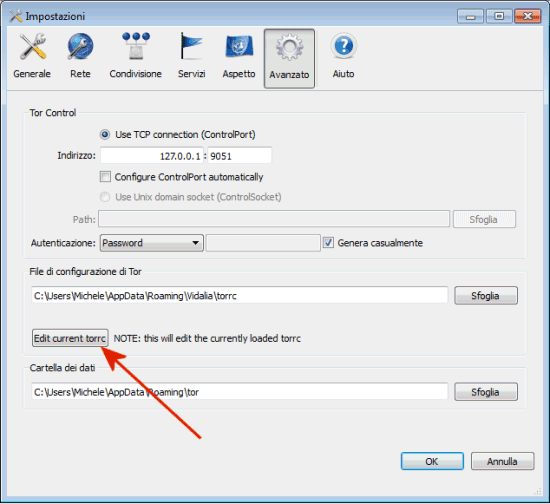Click the 127.0.0.1 address field
Image resolution: width=550 pixels, height=504 pixels.
(x=152, y=156)
